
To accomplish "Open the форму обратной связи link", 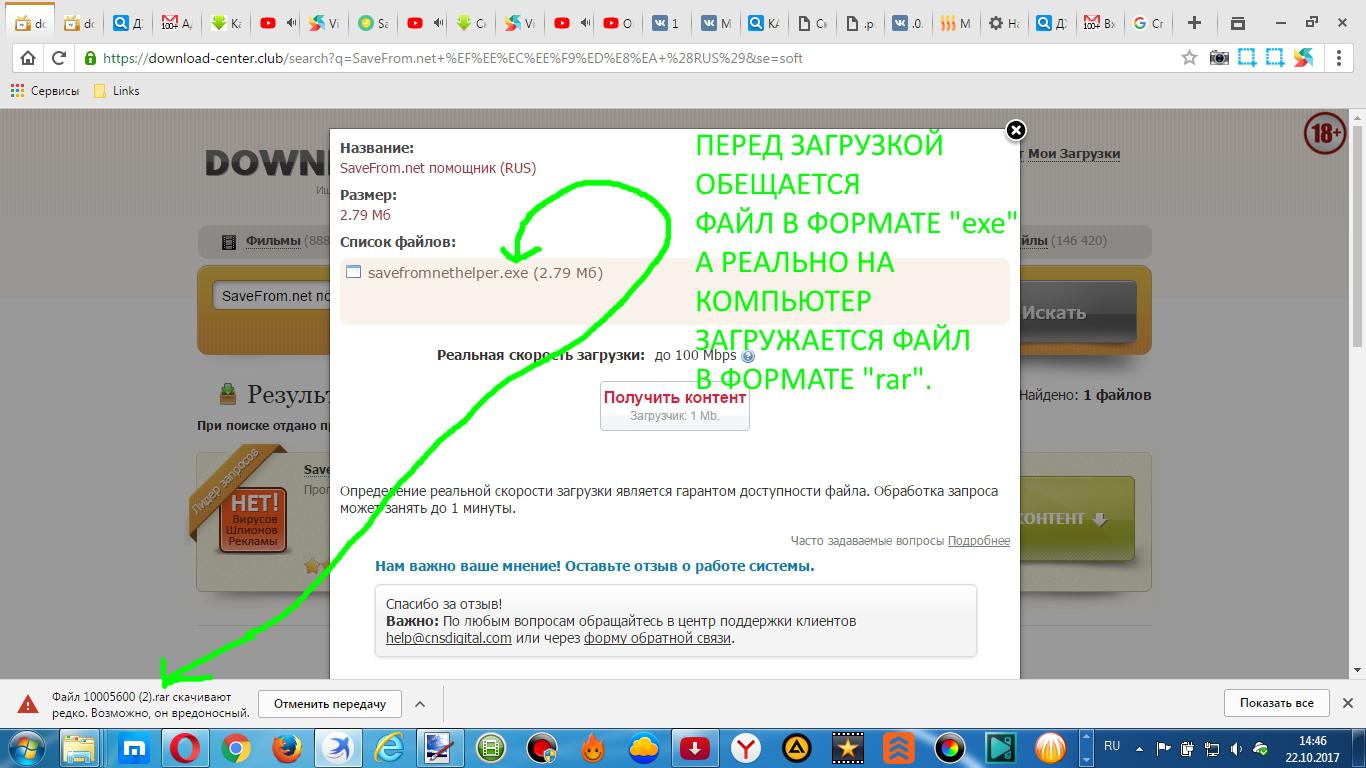I will (658, 638).
